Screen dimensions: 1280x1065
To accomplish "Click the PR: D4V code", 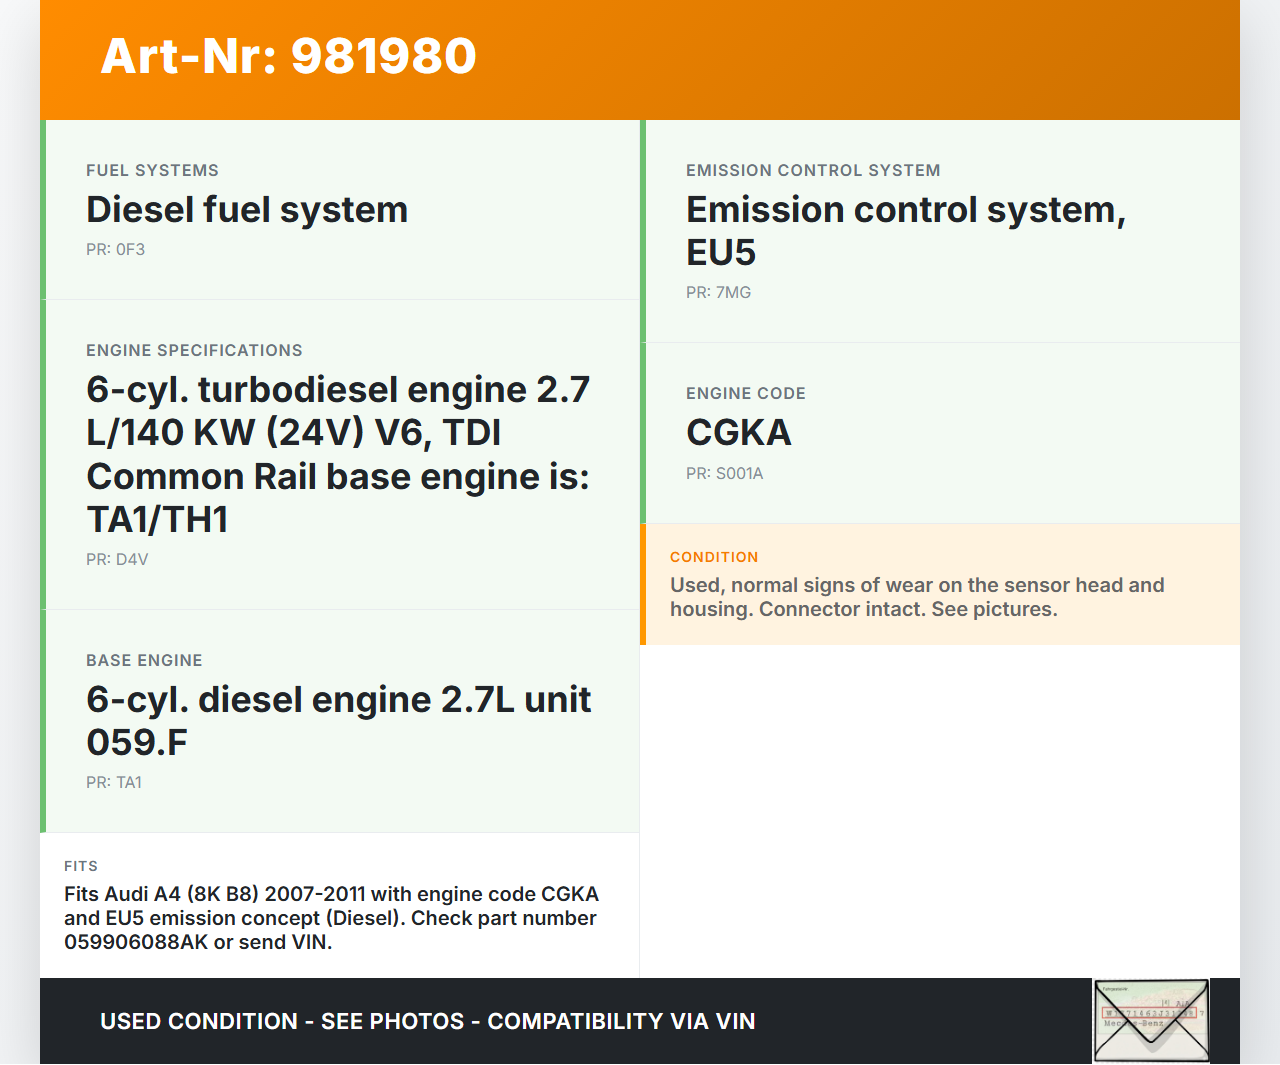I will point(117,560).
